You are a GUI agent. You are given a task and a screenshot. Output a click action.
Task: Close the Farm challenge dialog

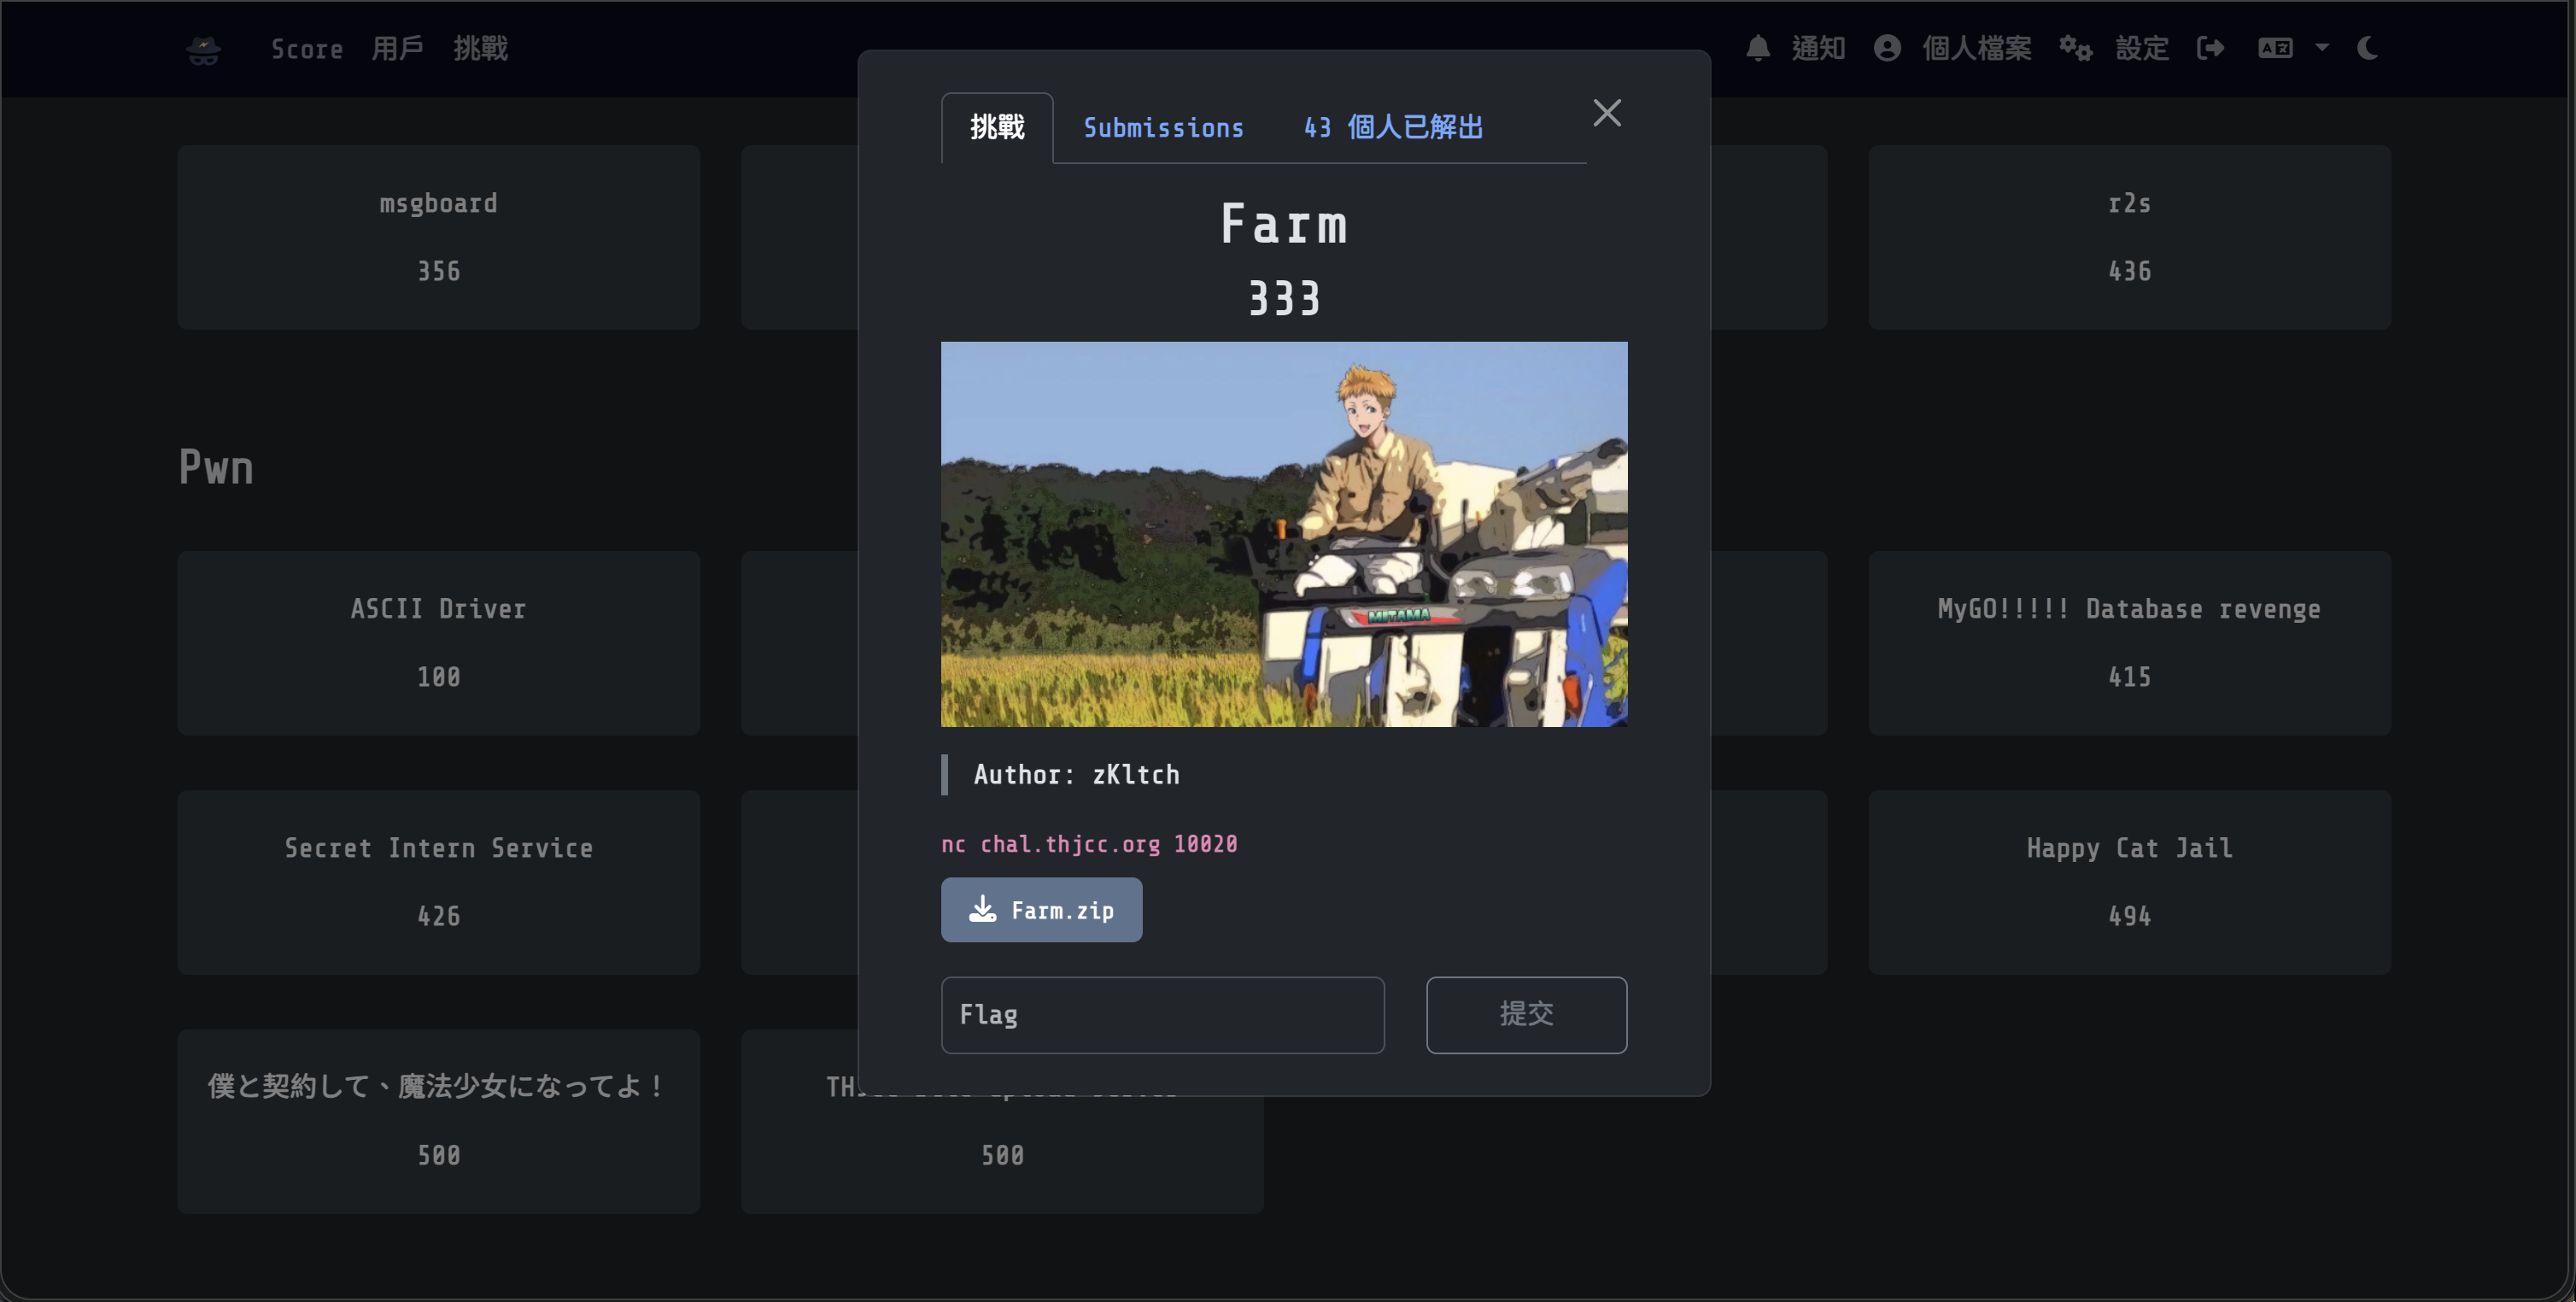pos(1607,113)
